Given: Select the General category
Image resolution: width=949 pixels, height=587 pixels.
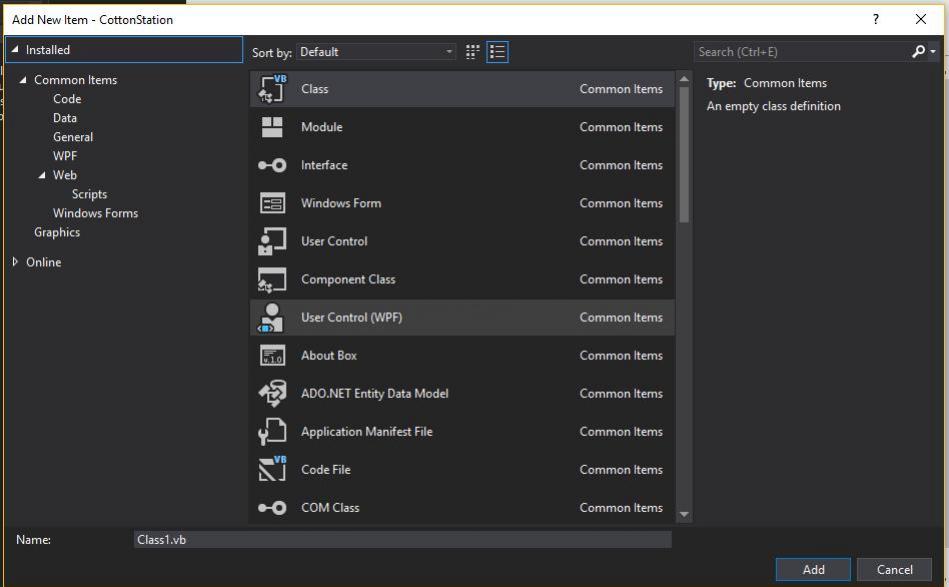Looking at the screenshot, I should [x=73, y=137].
